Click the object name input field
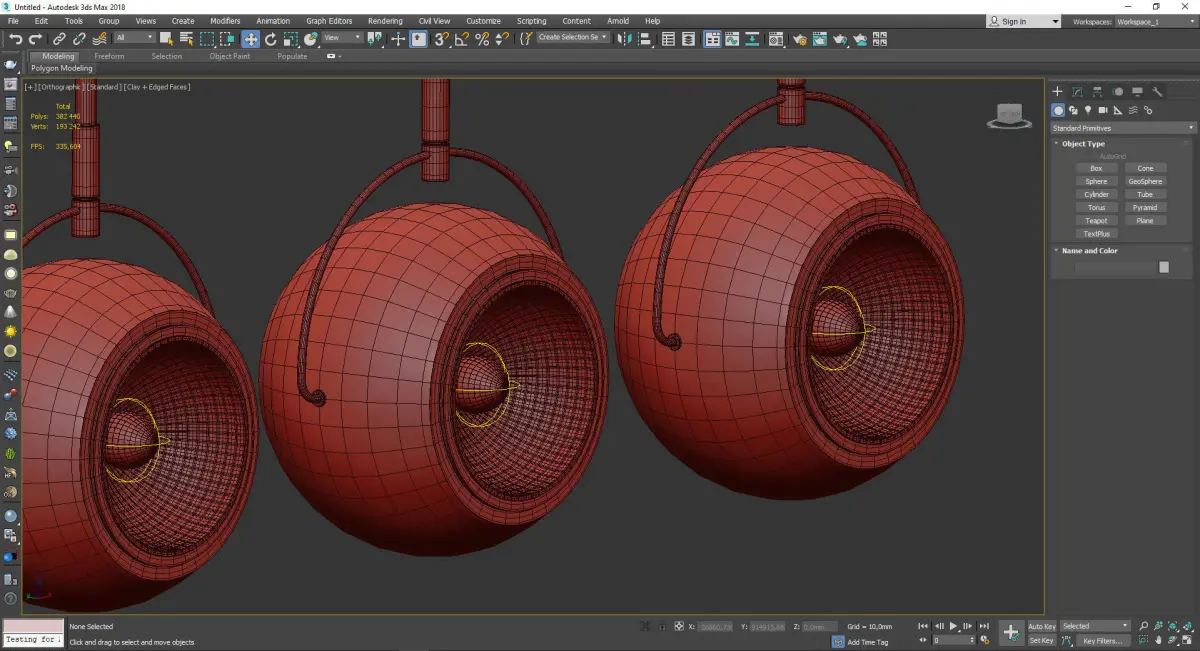The height and width of the screenshot is (651, 1200). [1115, 267]
